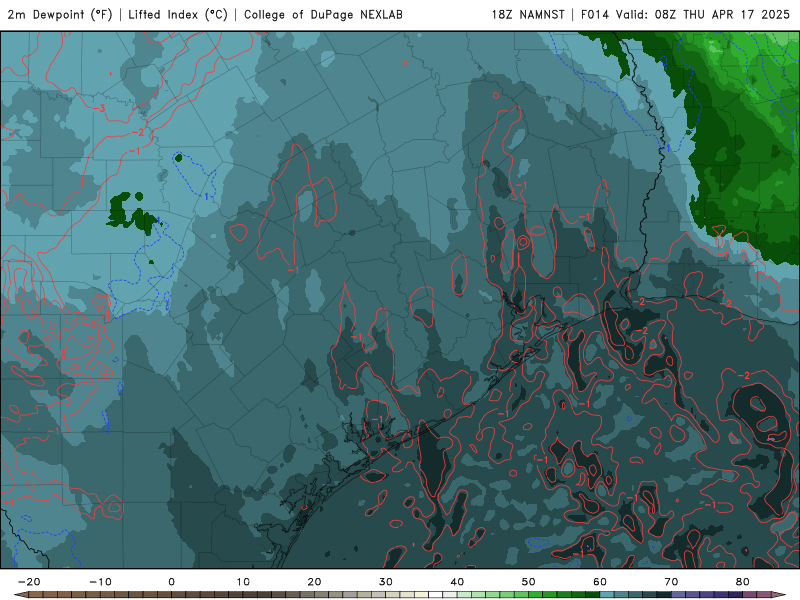Click the 40 label on the color scale

[x=457, y=582]
